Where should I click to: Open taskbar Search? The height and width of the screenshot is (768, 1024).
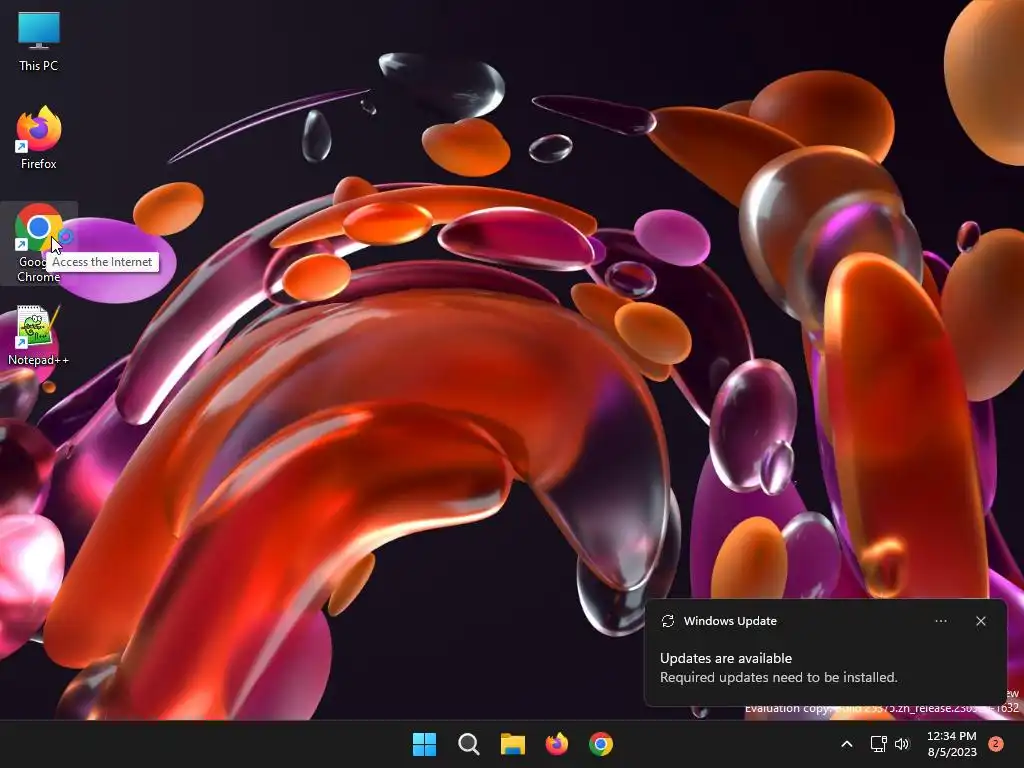coord(468,744)
